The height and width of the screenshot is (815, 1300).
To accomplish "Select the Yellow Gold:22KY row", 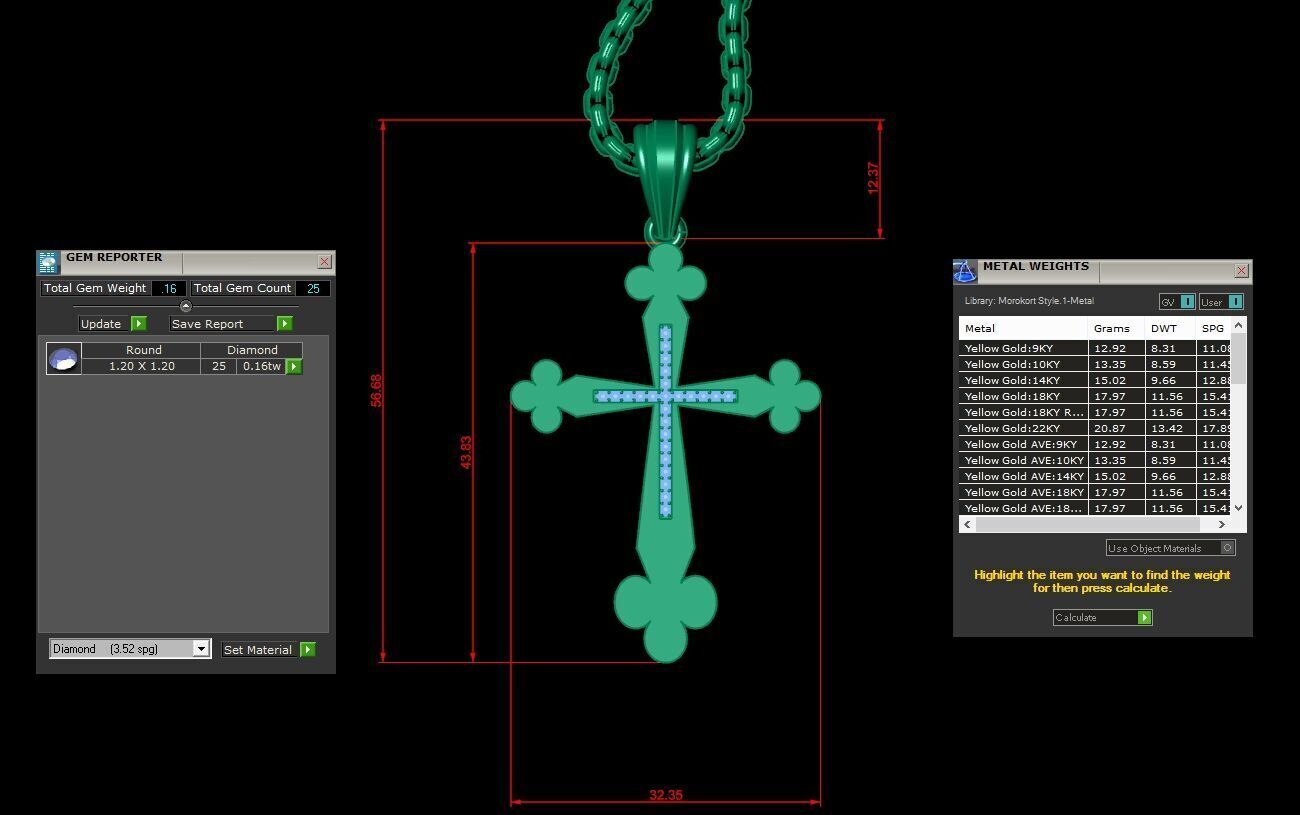I will pos(1095,428).
